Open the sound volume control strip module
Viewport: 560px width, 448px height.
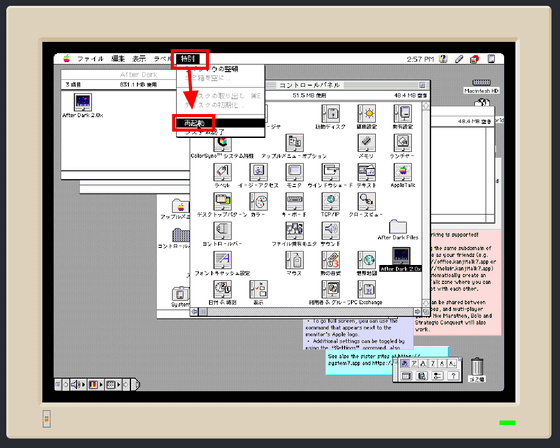[x=78, y=385]
